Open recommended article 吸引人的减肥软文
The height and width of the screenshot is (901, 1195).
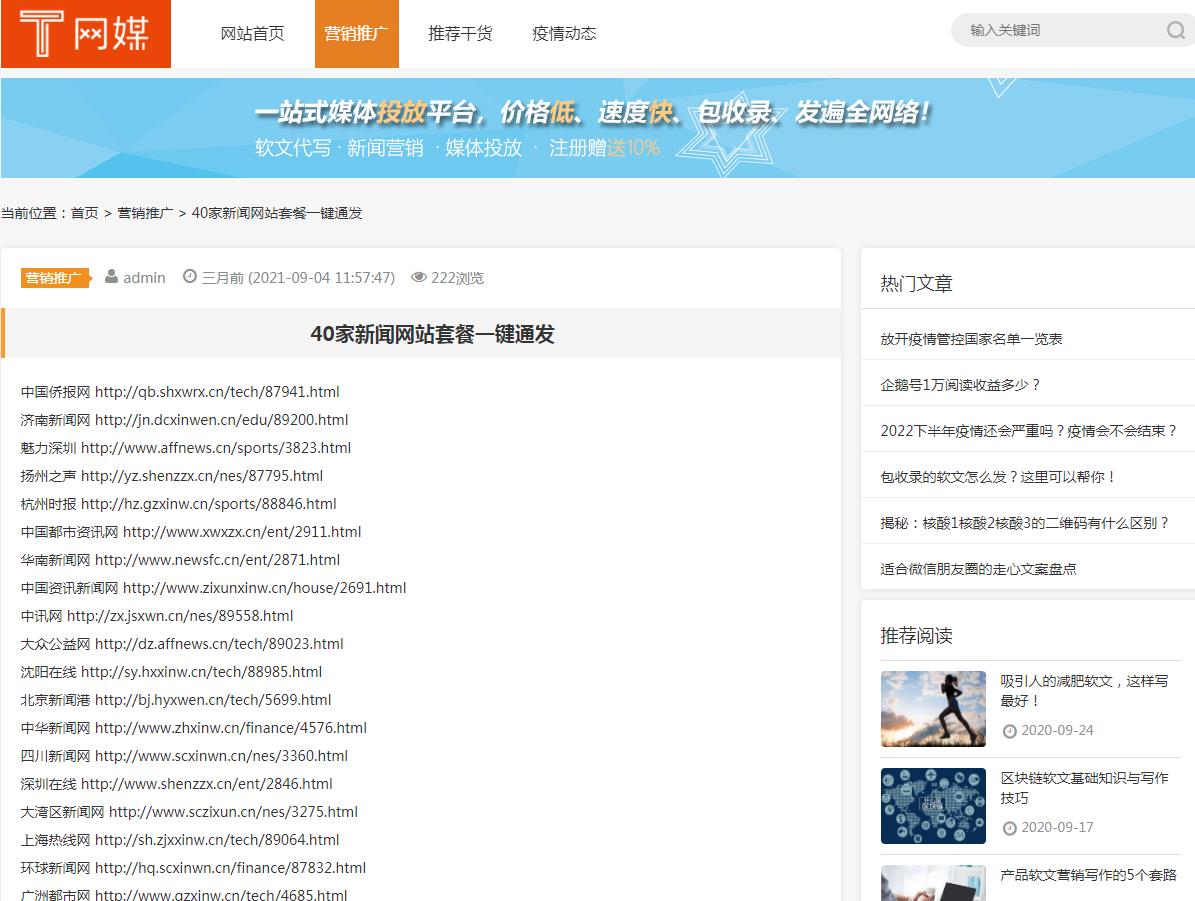(x=1084, y=691)
